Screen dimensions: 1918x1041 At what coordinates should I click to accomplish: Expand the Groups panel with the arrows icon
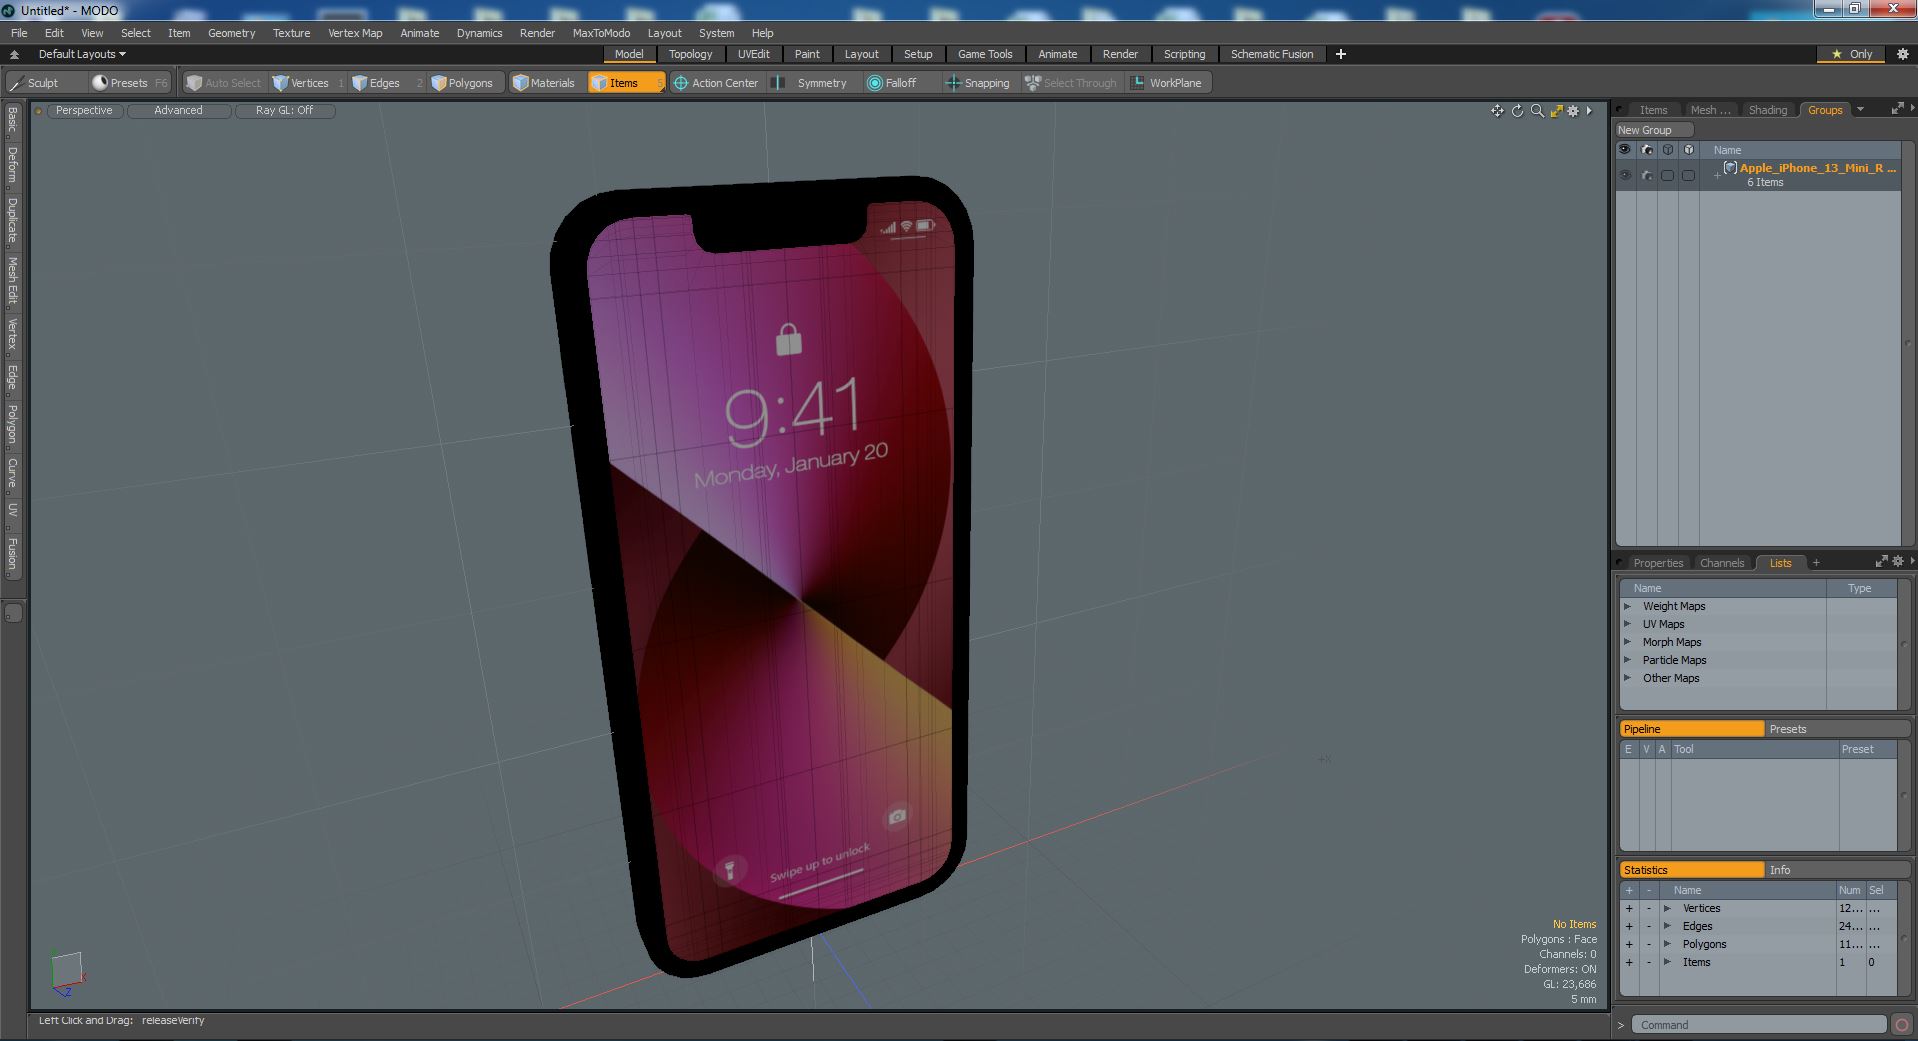[x=1897, y=109]
